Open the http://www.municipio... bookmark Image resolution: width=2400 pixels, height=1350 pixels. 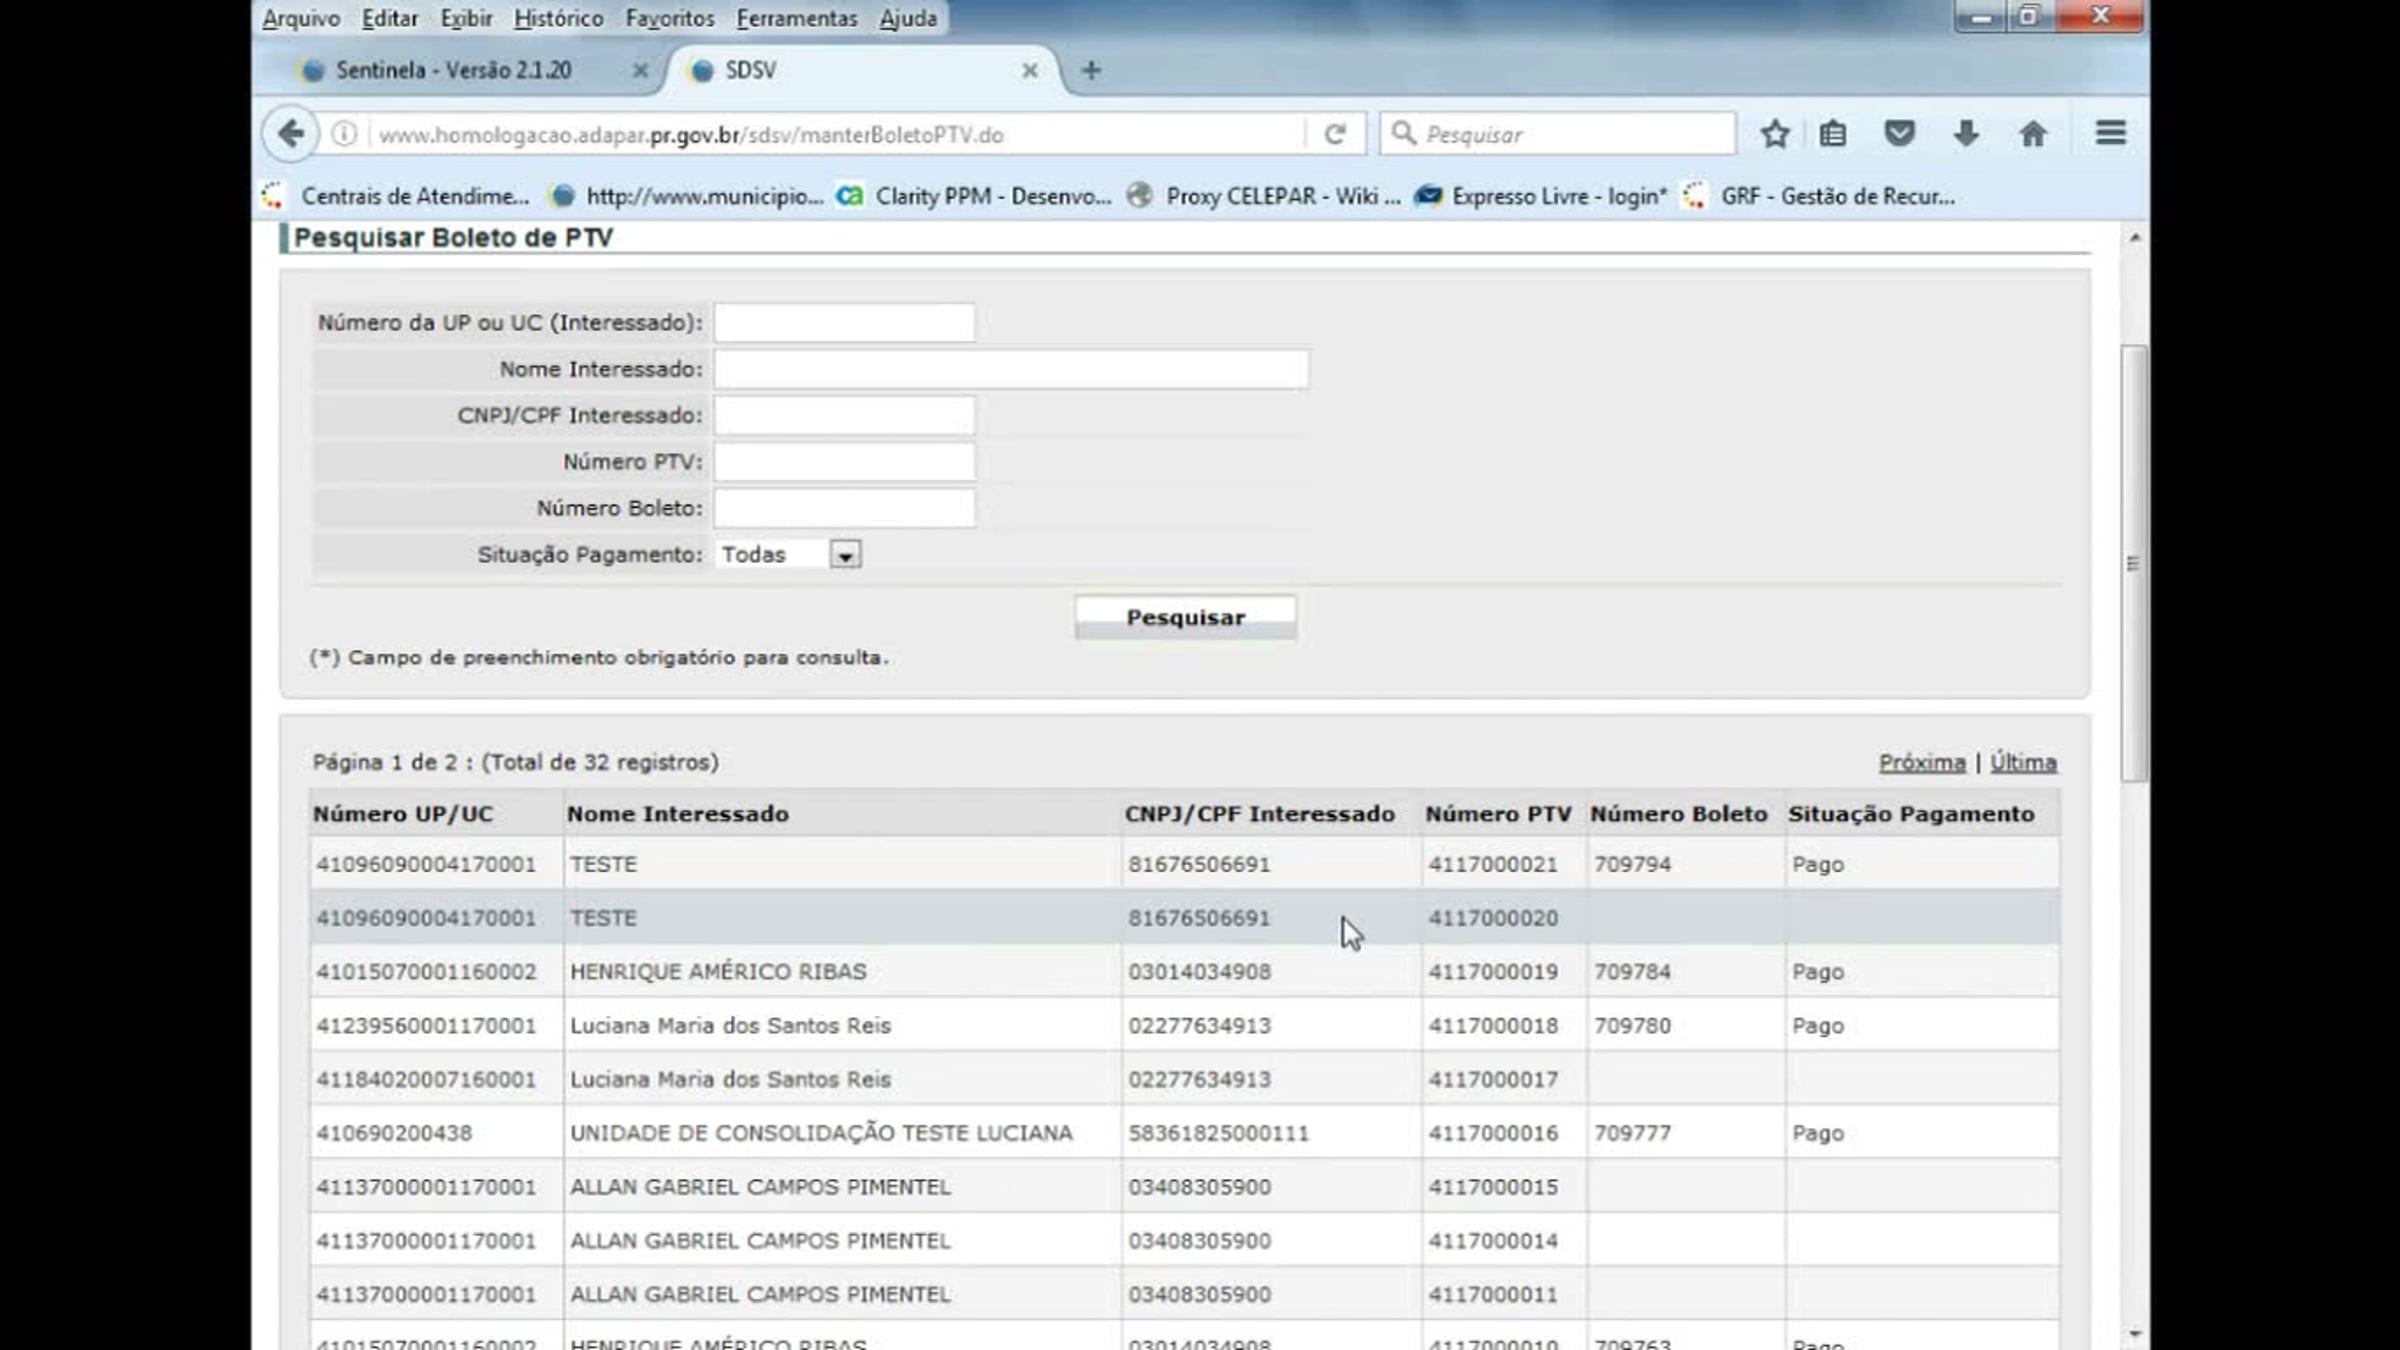[688, 196]
